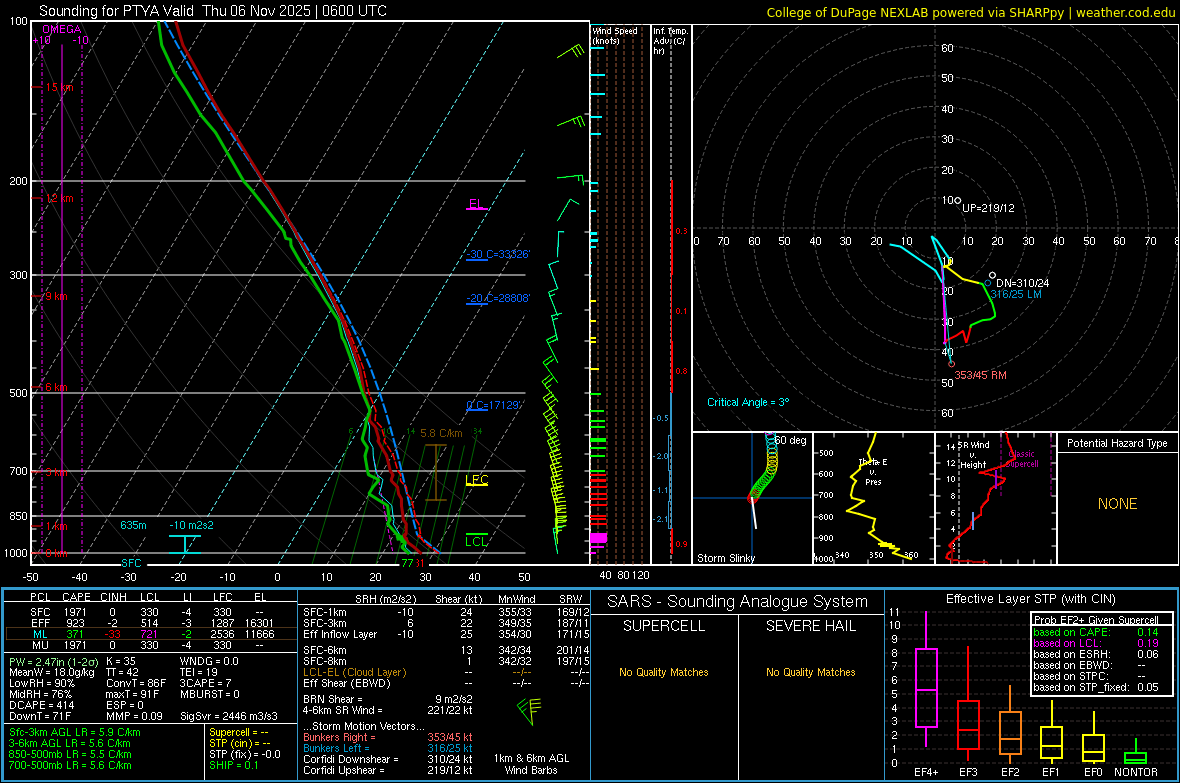Click the 353/45 RM storm motion label
The image size is (1180, 783).
tap(980, 375)
